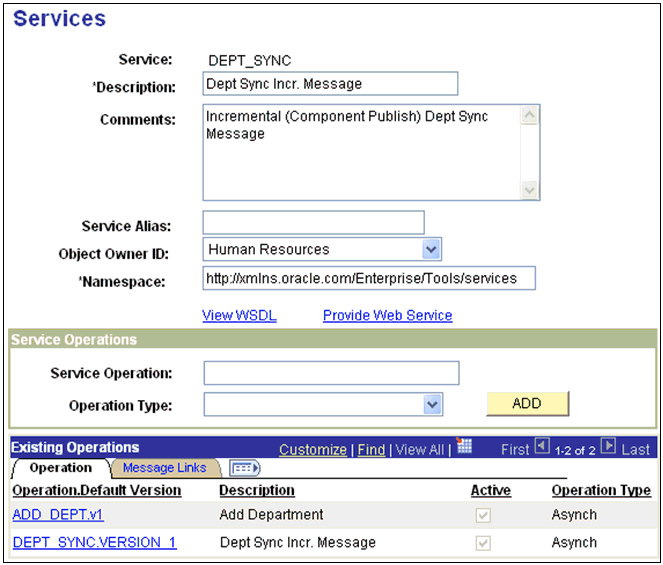
Task: Click the Provide Web Service link
Action: [387, 315]
